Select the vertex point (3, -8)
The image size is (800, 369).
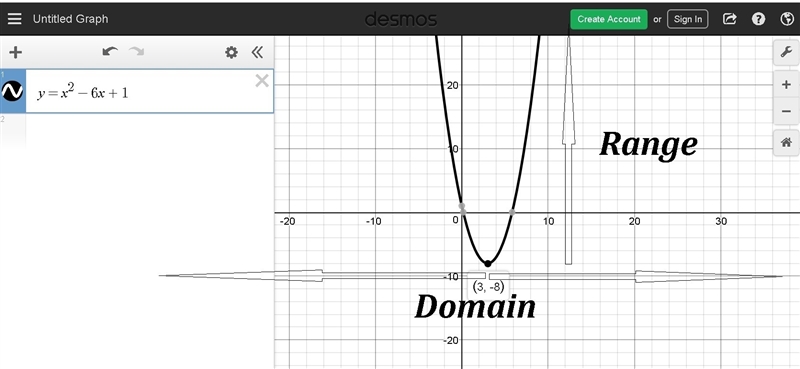click(488, 263)
